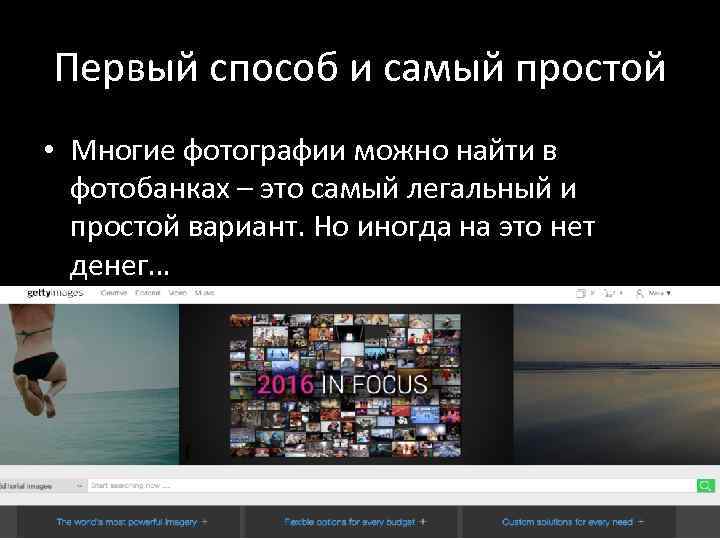Click the slide title Первый способ и самый простой
Screen dimensions: 720x540
point(360,68)
